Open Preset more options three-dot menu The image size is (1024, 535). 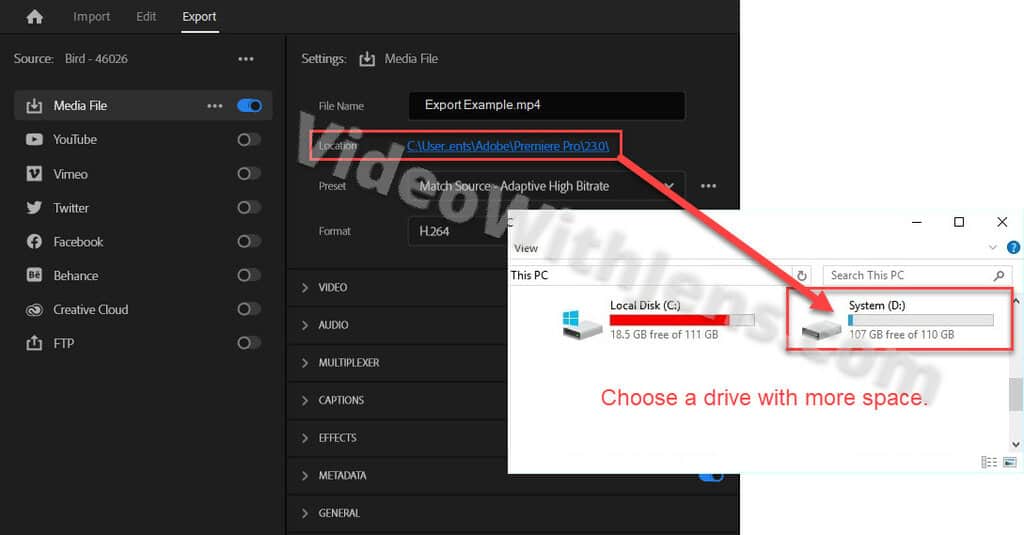(709, 186)
